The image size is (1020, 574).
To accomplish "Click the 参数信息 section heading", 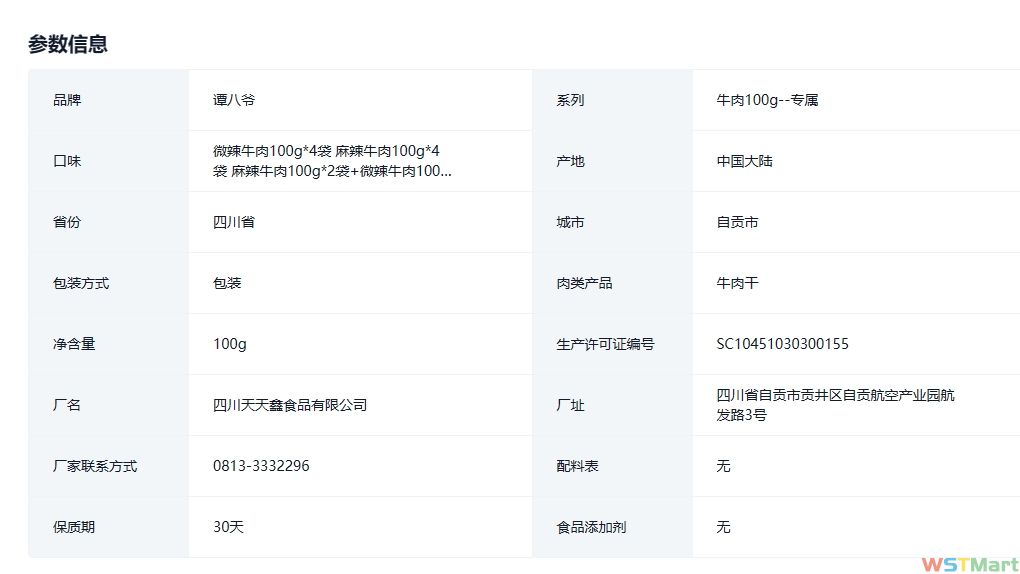I will [68, 44].
